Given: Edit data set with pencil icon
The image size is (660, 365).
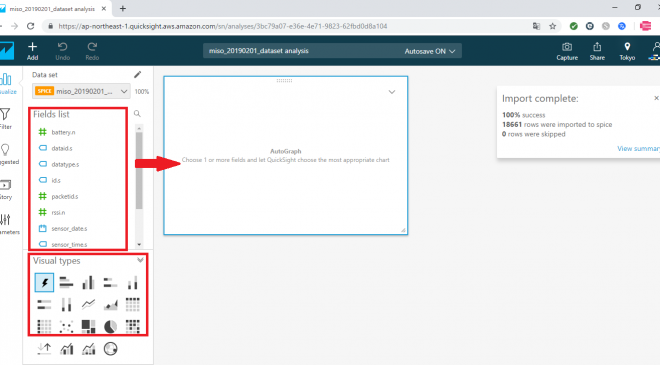Looking at the screenshot, I should tap(137, 75).
